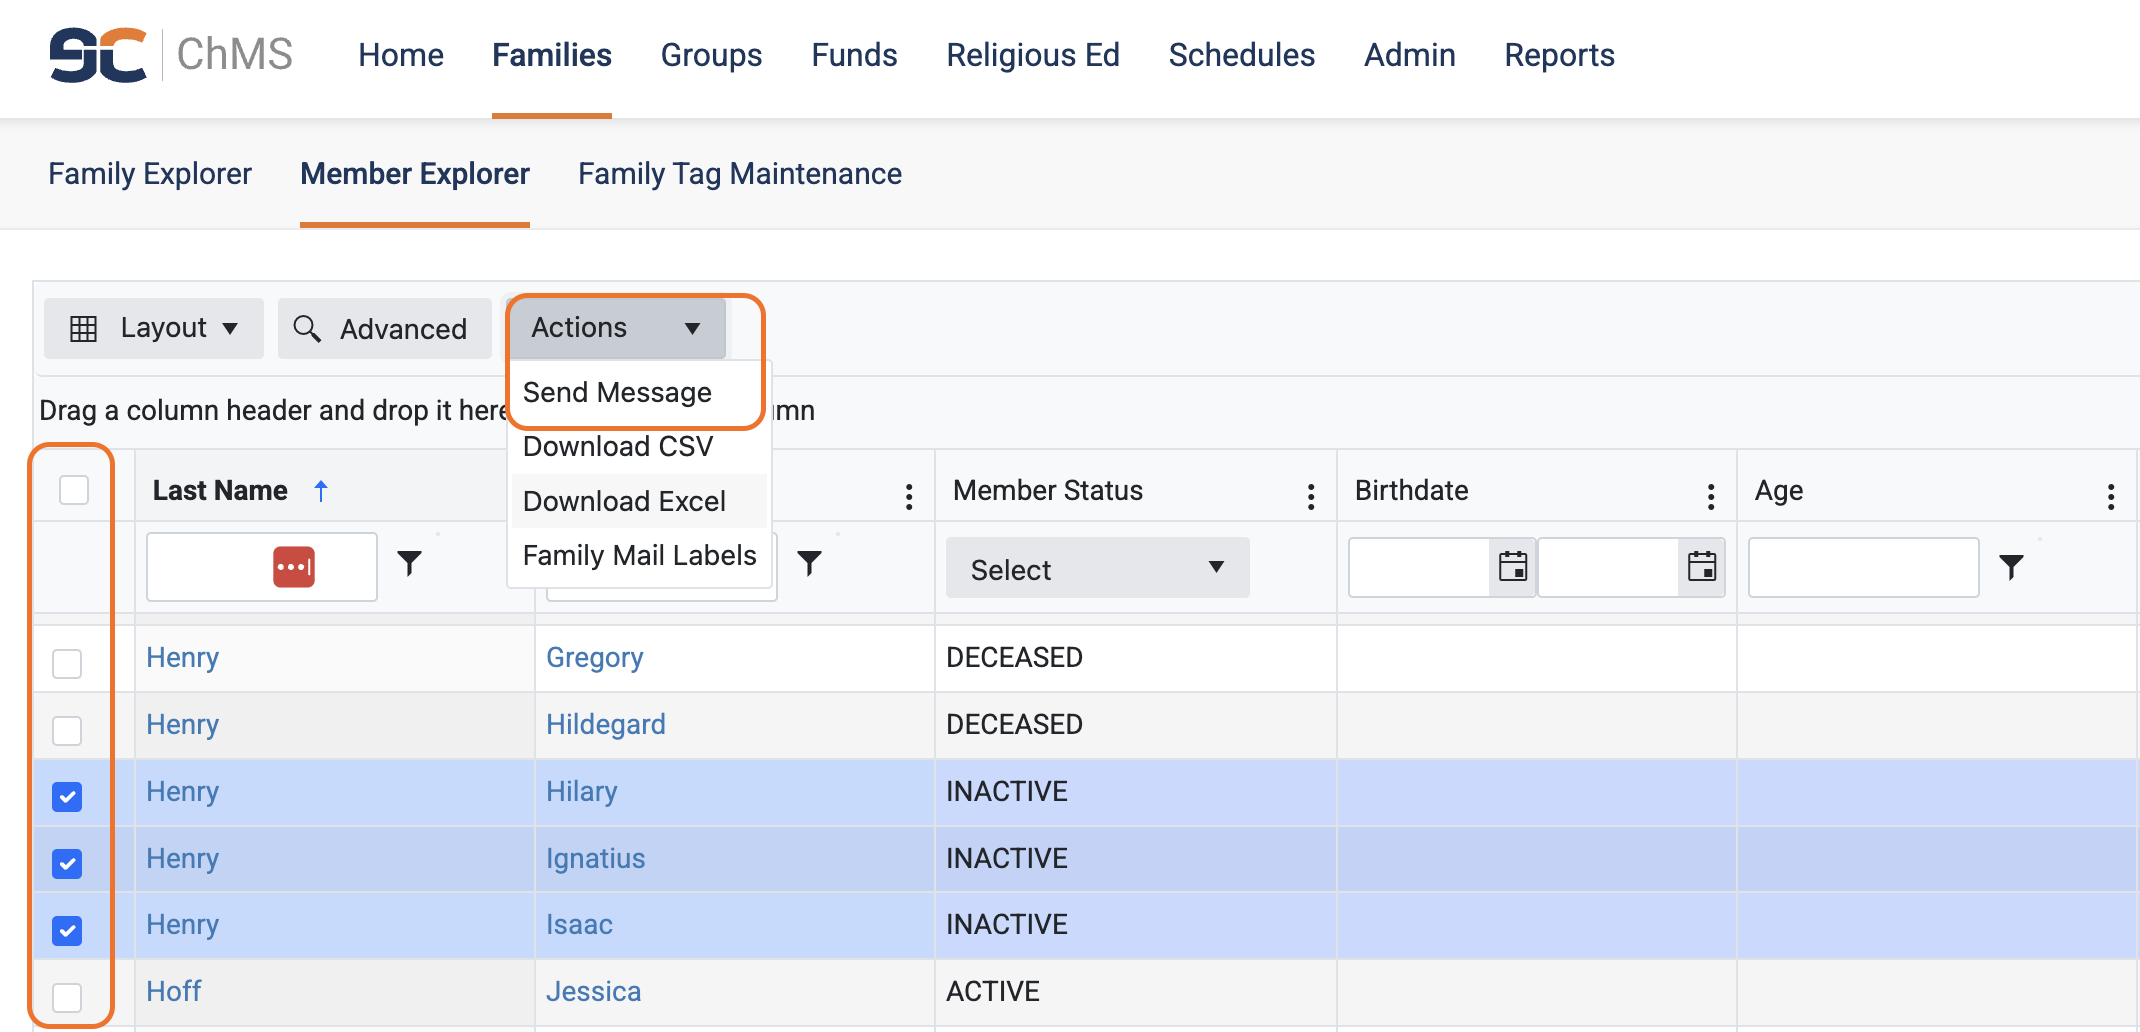Click the Last Name filter funnel icon
The width and height of the screenshot is (2140, 1032).
coord(409,564)
